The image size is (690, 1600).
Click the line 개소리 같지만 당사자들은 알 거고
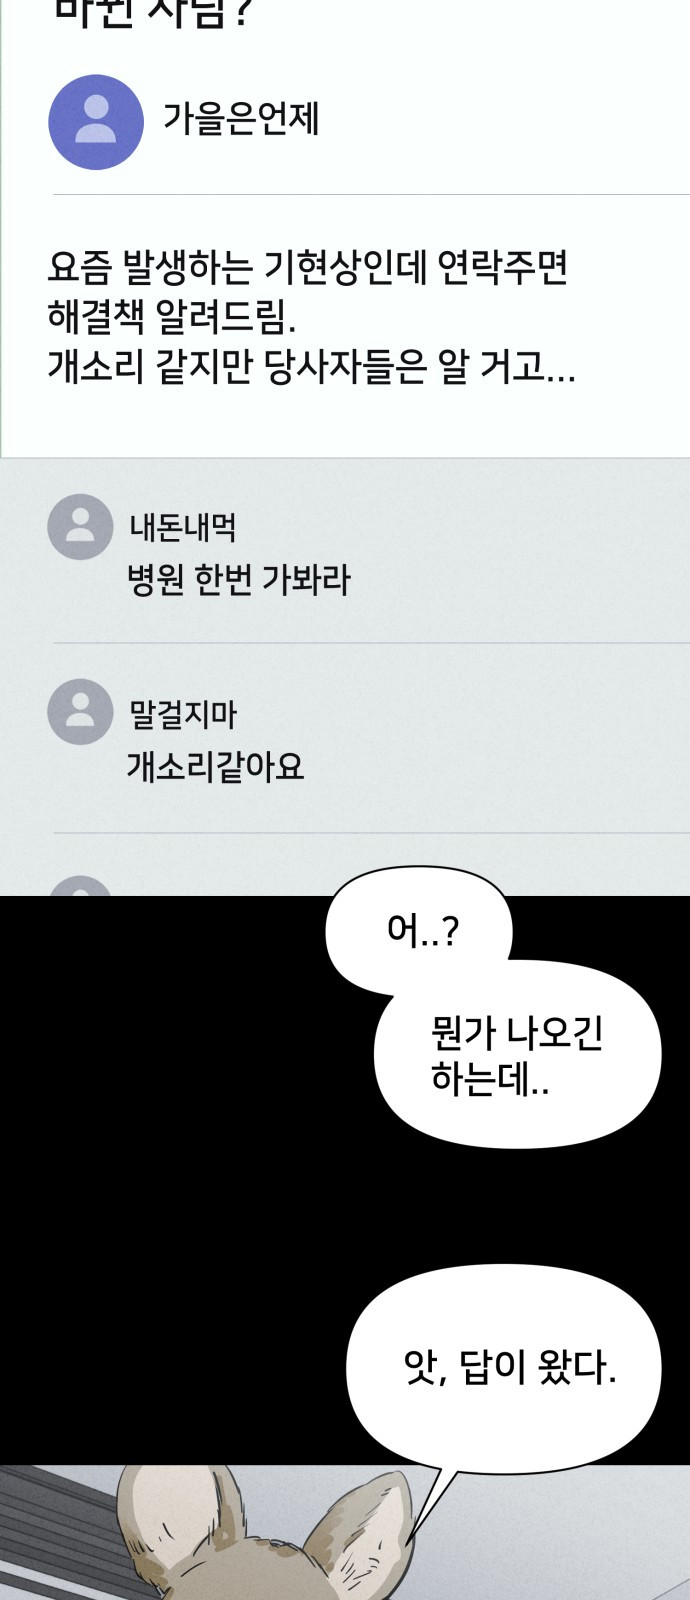click(x=311, y=367)
